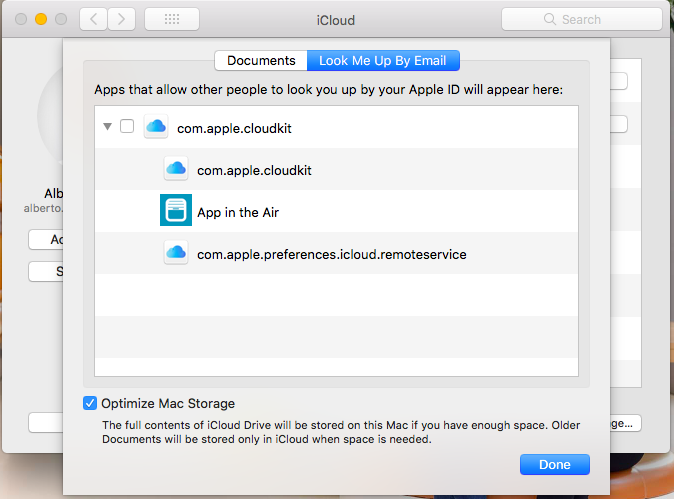Click the Search field in toolbar
674x499 pixels.
coord(582,19)
